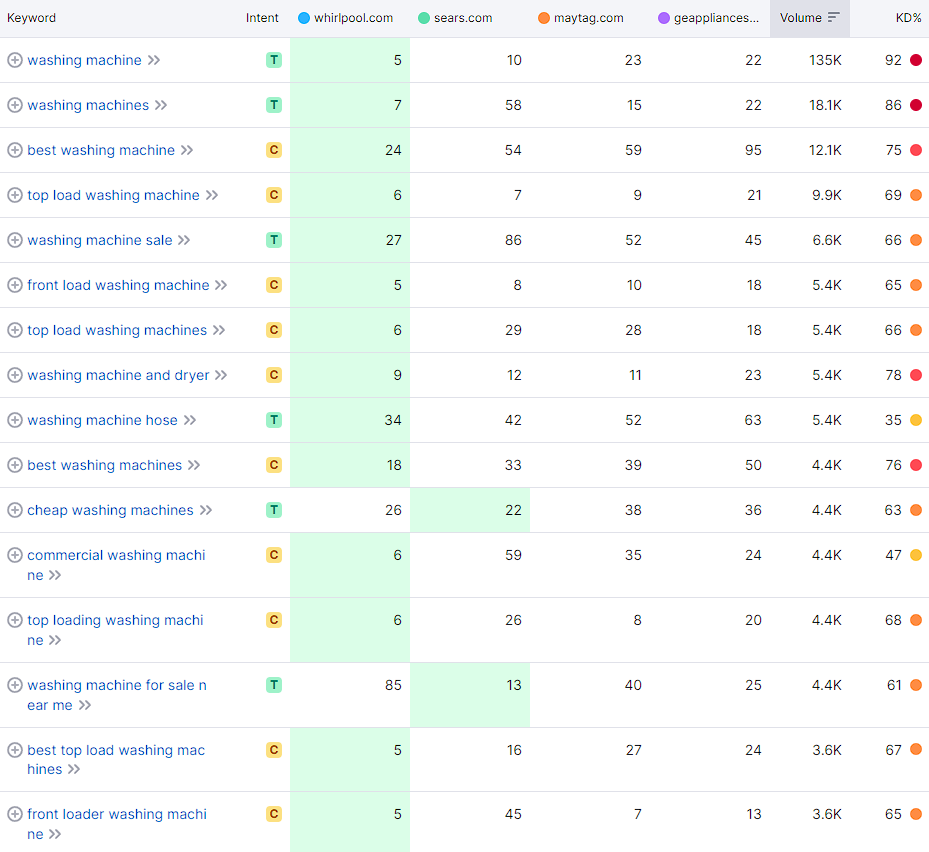
Task: Open the 'top load washing machines' keyword link
Action: (x=117, y=330)
